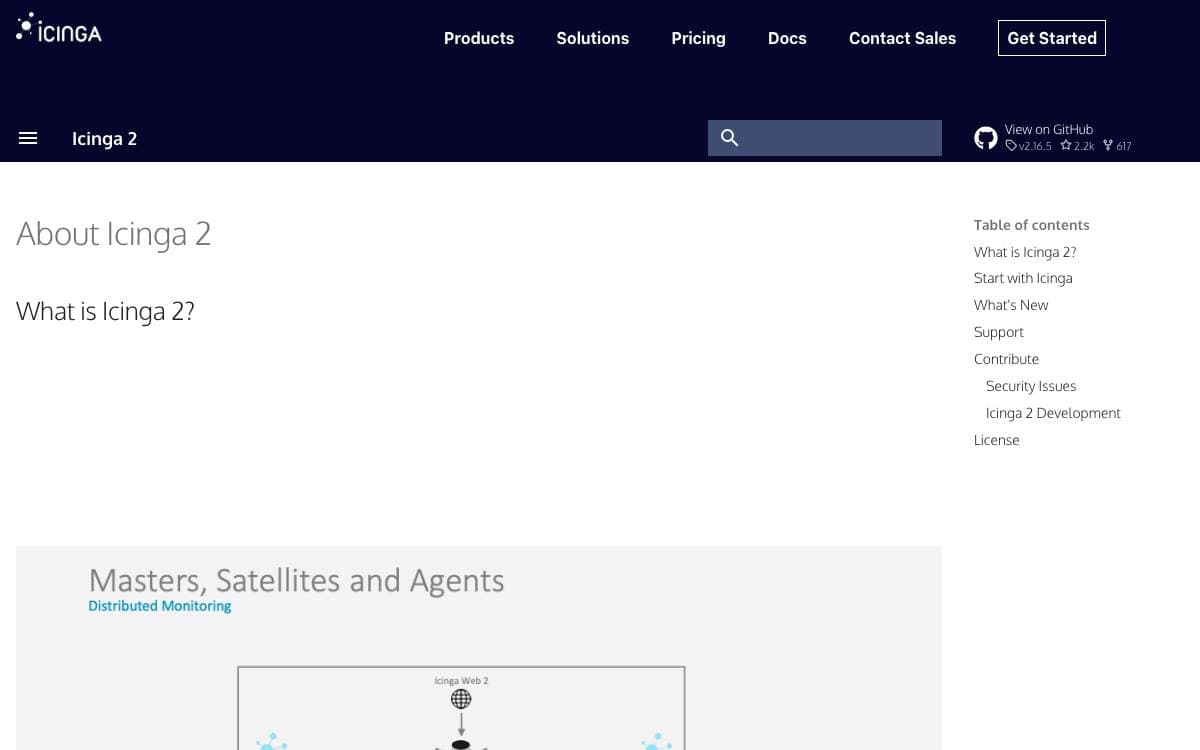Jump to Icinga 2 Development subsection

point(1053,413)
